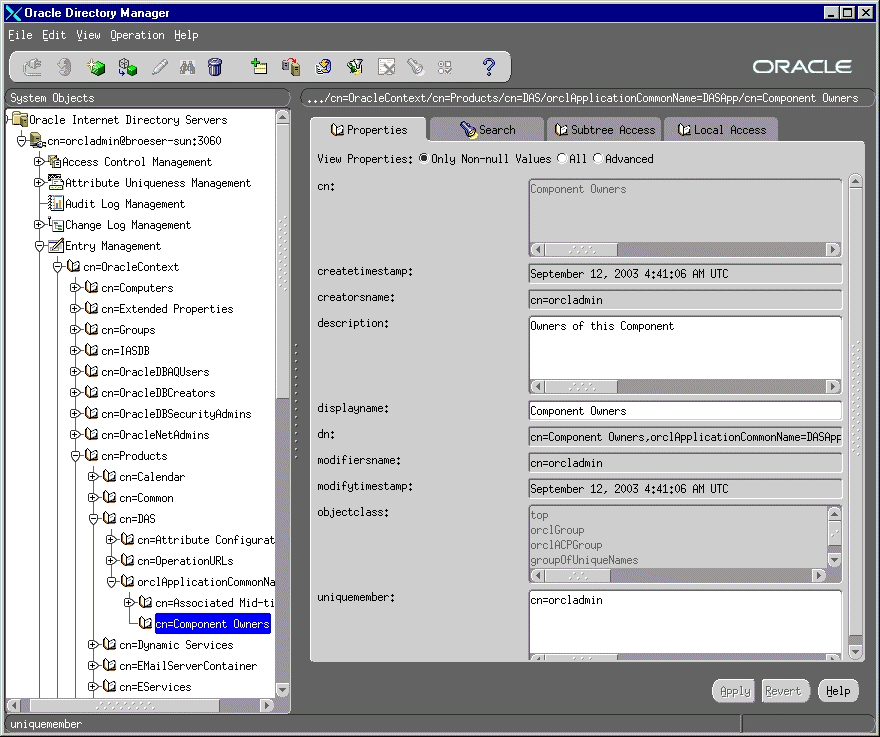Viewport: 880px width, 737px height.
Task: Choose Only Non-null Values option
Action: click(x=426, y=159)
